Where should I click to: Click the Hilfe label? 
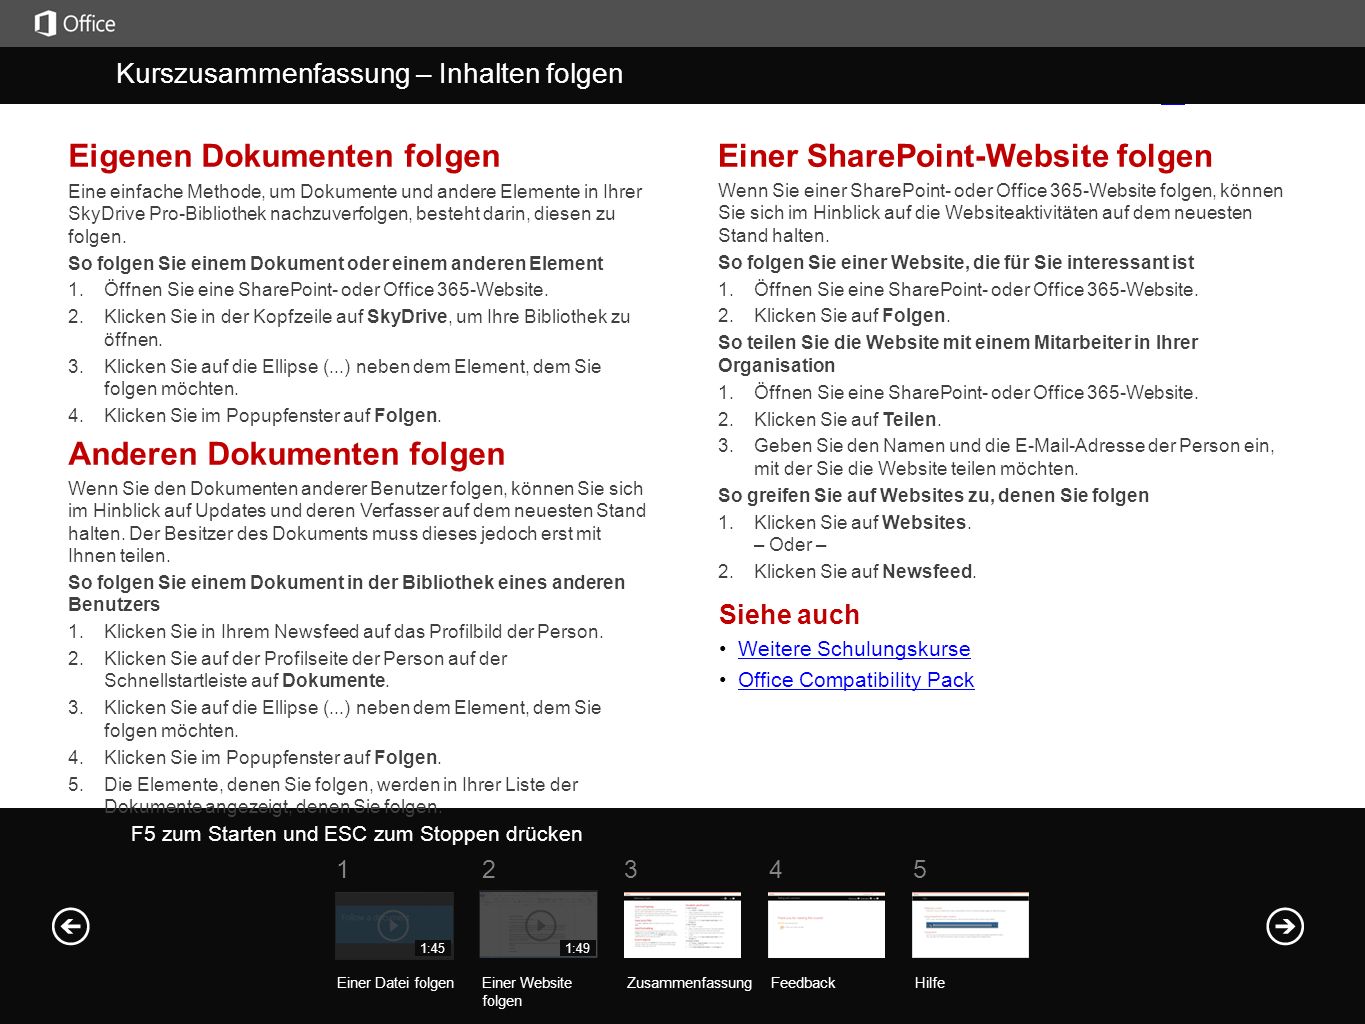click(930, 983)
